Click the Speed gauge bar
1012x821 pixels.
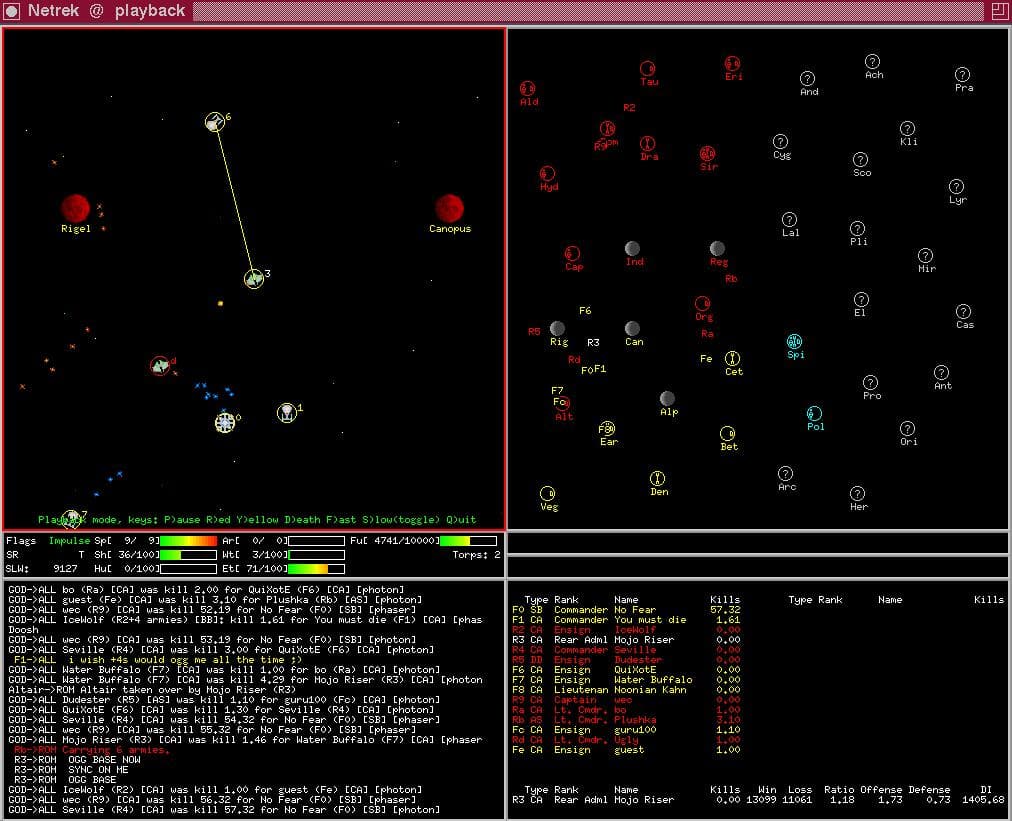(x=188, y=541)
